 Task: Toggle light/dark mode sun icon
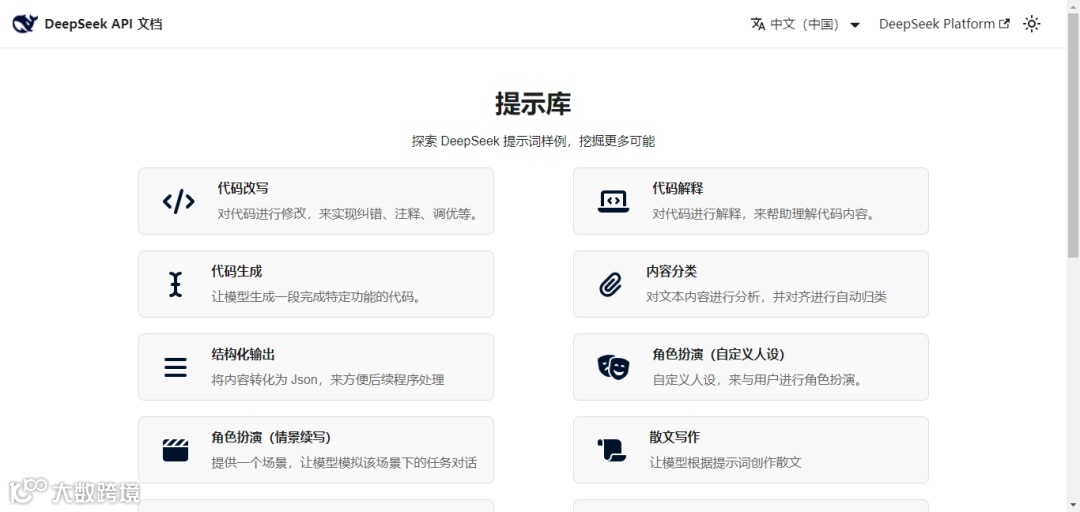click(1031, 24)
